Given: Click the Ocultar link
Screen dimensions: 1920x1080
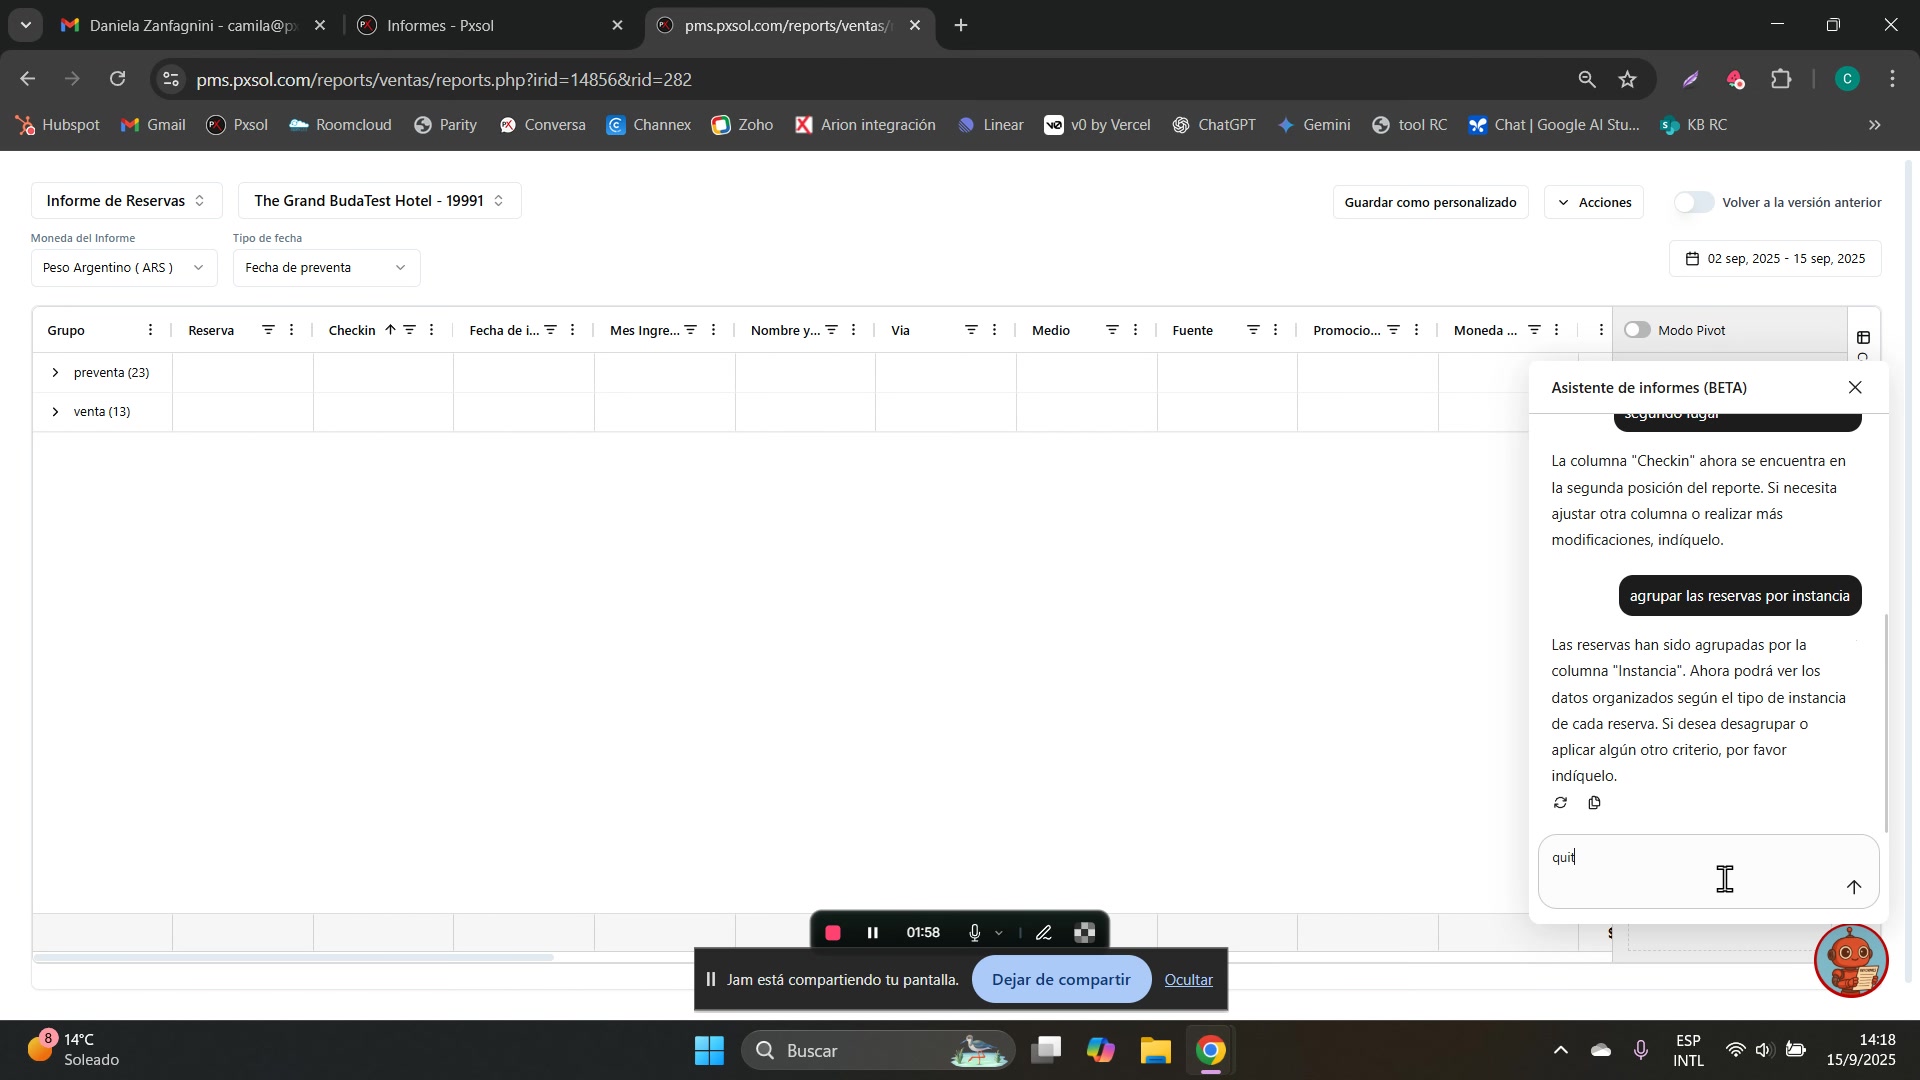Looking at the screenshot, I should click(x=1189, y=981).
